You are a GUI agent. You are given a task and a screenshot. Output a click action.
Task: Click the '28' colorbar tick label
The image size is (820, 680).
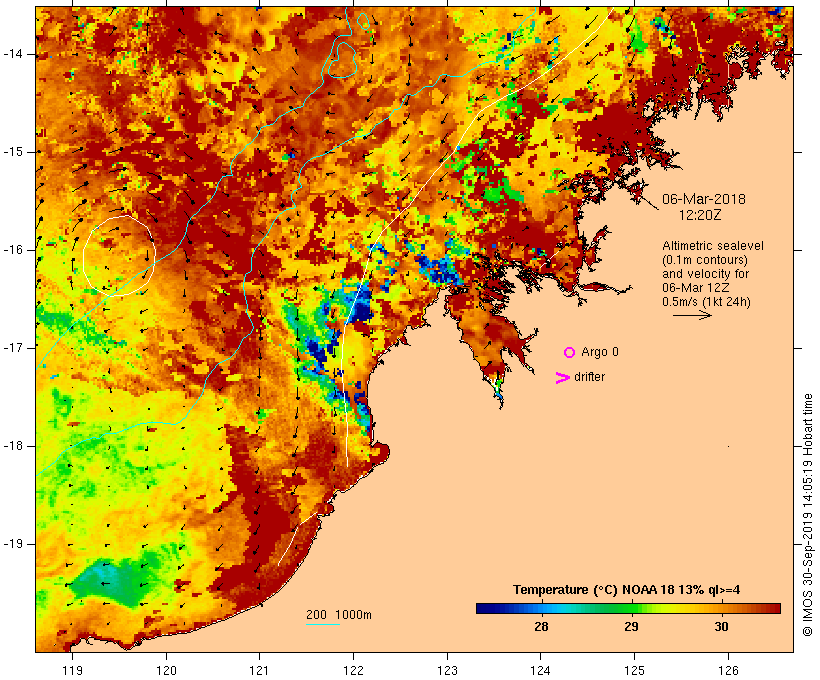point(541,627)
